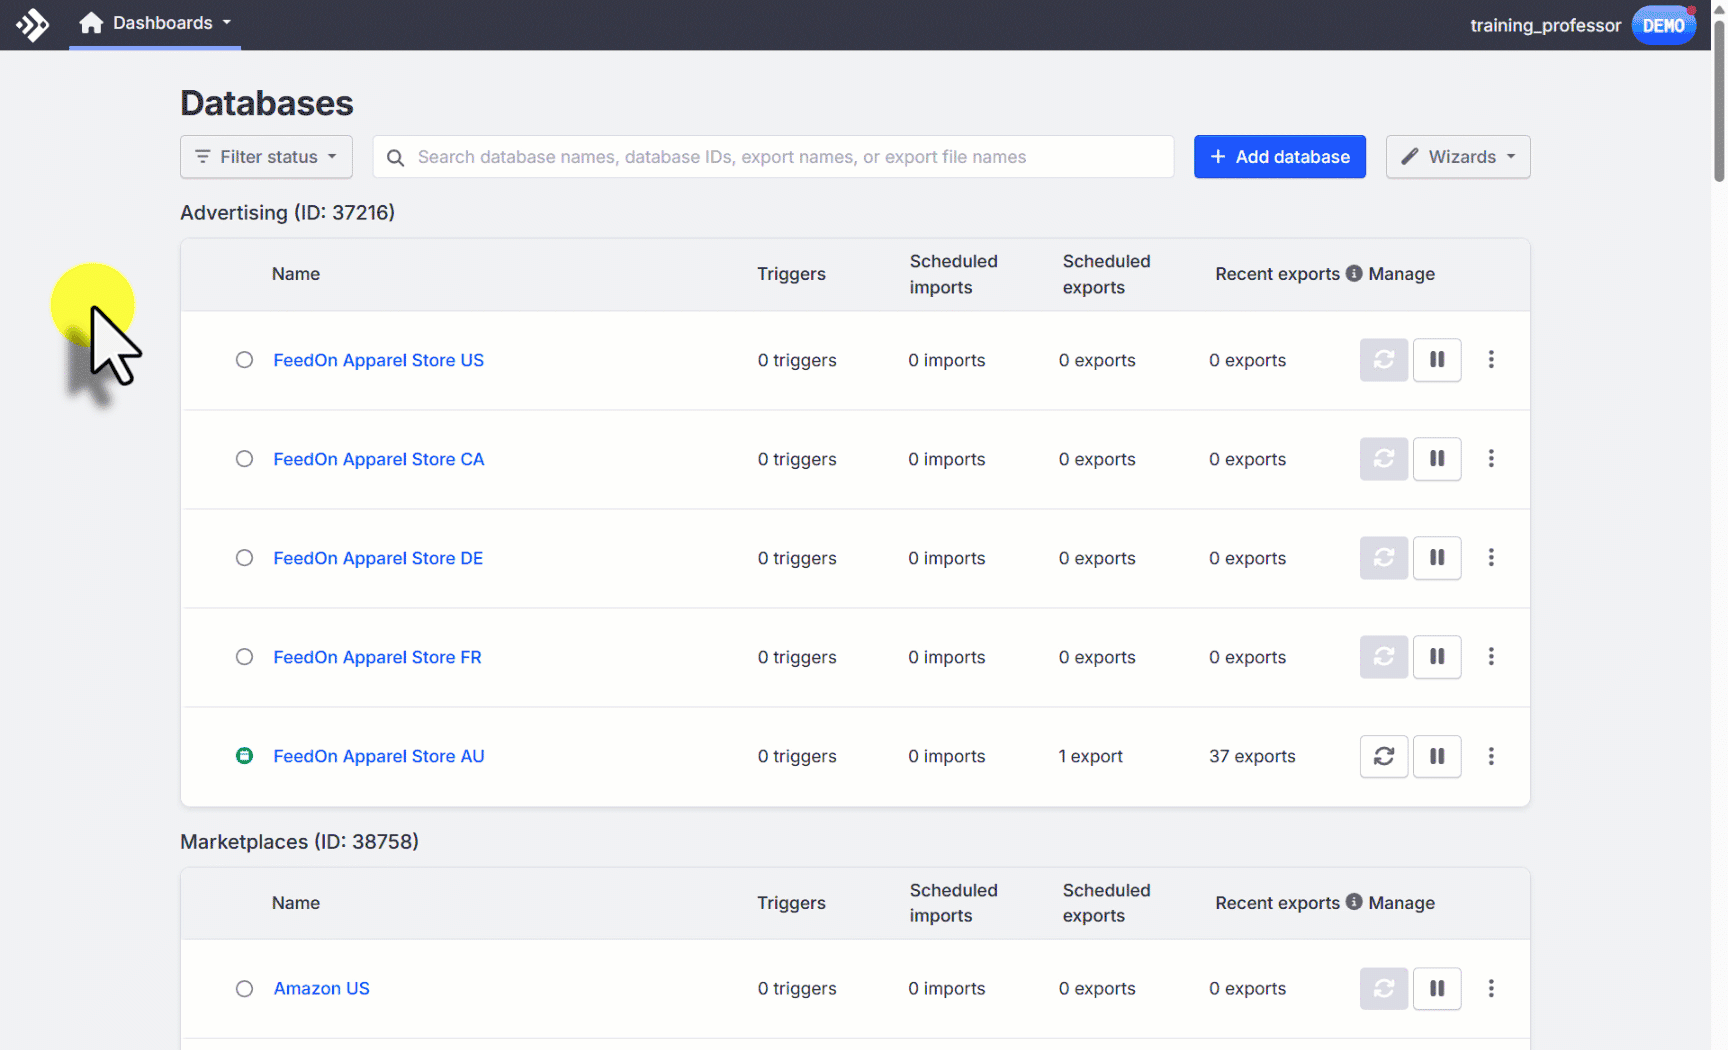Click refresh icon for FeedOn Apparel Store FR

click(x=1384, y=657)
